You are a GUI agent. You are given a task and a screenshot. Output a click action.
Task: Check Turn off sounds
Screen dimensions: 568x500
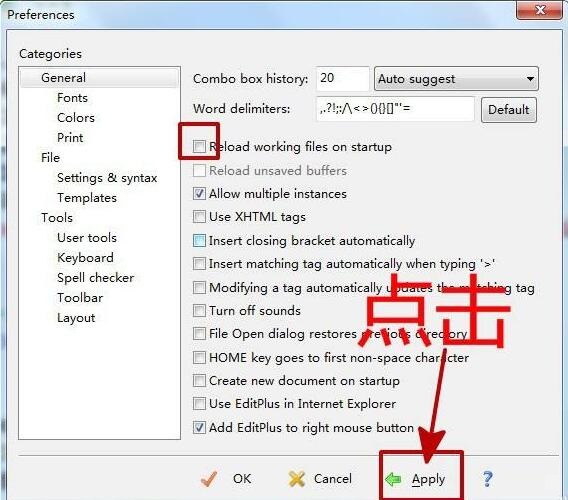(x=199, y=311)
